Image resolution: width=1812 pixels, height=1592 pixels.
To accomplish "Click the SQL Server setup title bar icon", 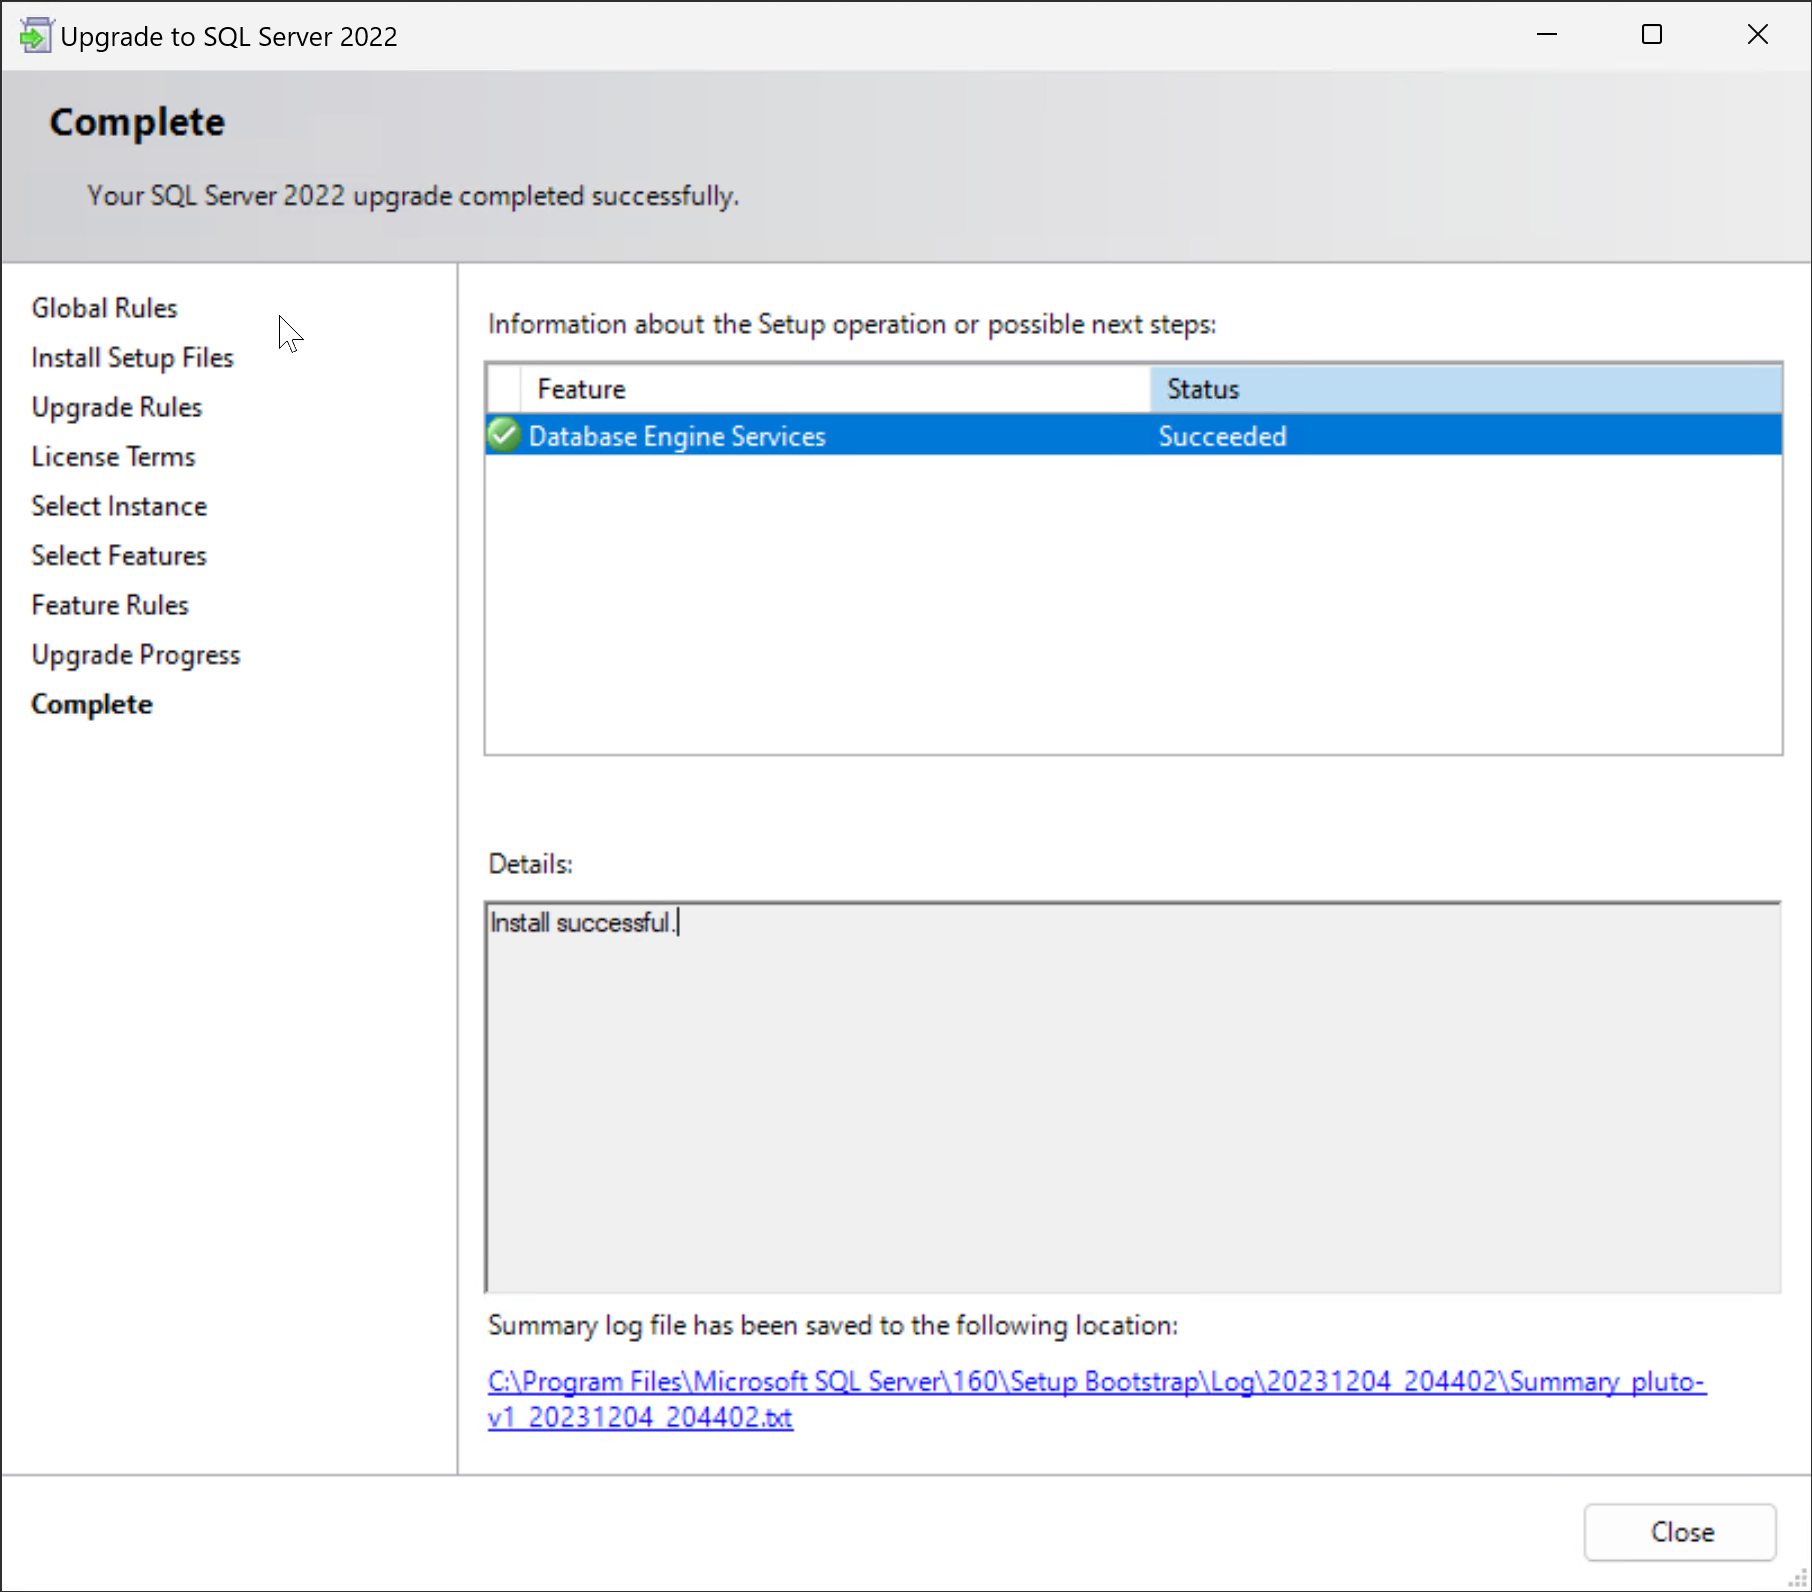I will [x=34, y=36].
